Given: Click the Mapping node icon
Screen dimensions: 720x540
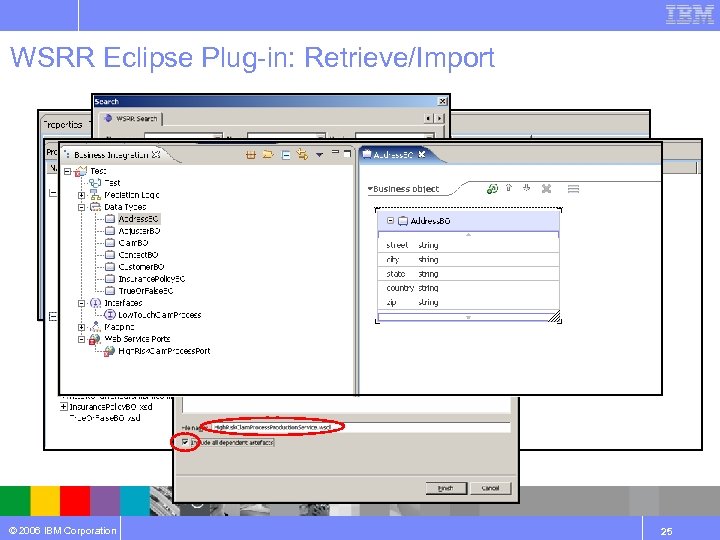Looking at the screenshot, I should [95, 326].
